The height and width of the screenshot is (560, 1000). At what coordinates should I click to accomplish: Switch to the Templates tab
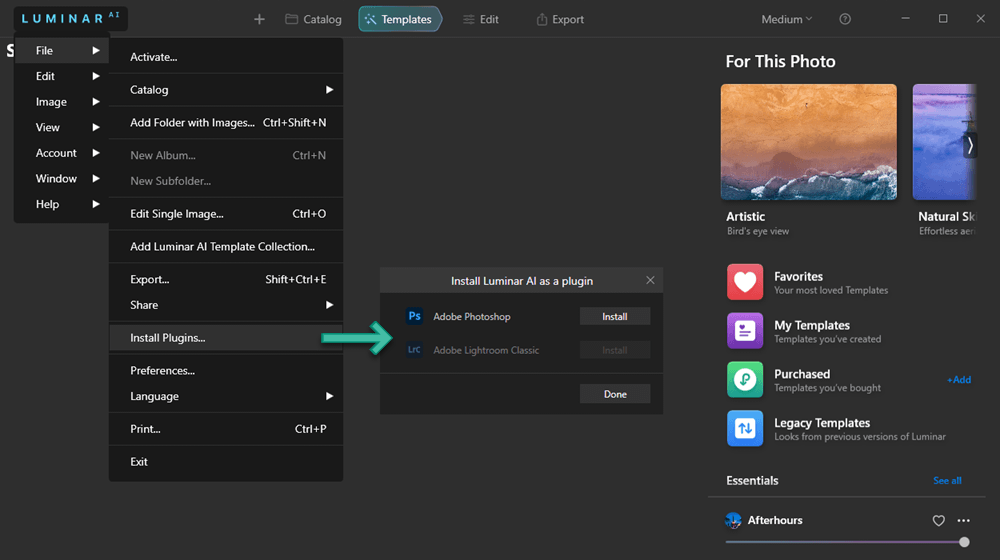pos(399,19)
